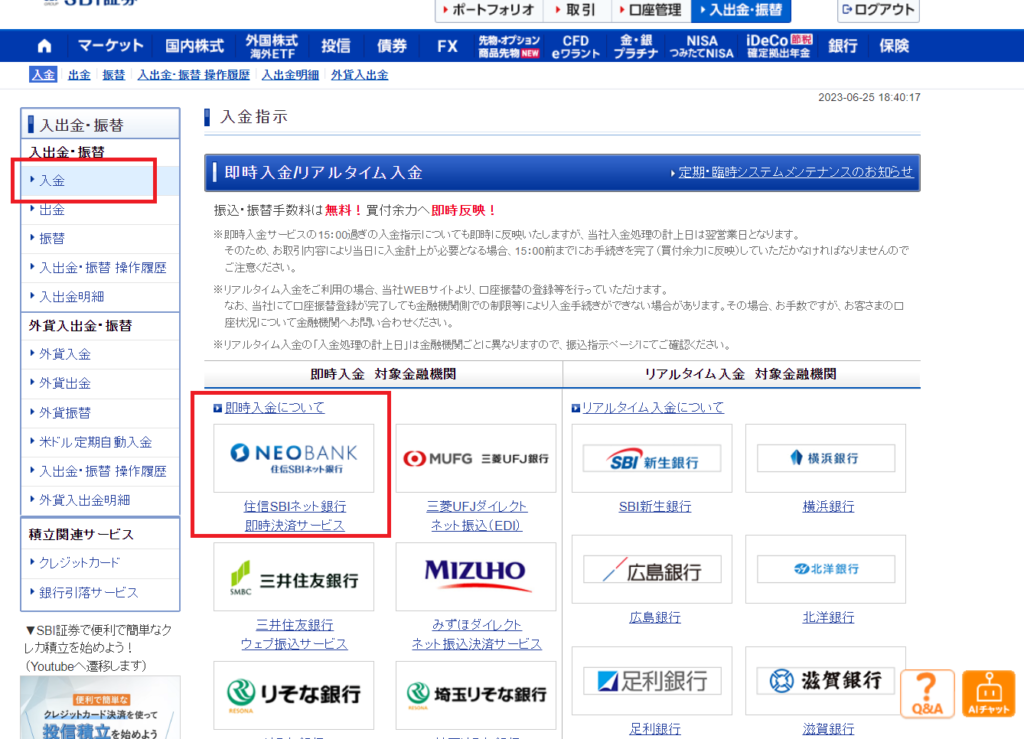Open the 債券 menu
Image resolution: width=1024 pixels, height=739 pixels.
(x=392, y=46)
